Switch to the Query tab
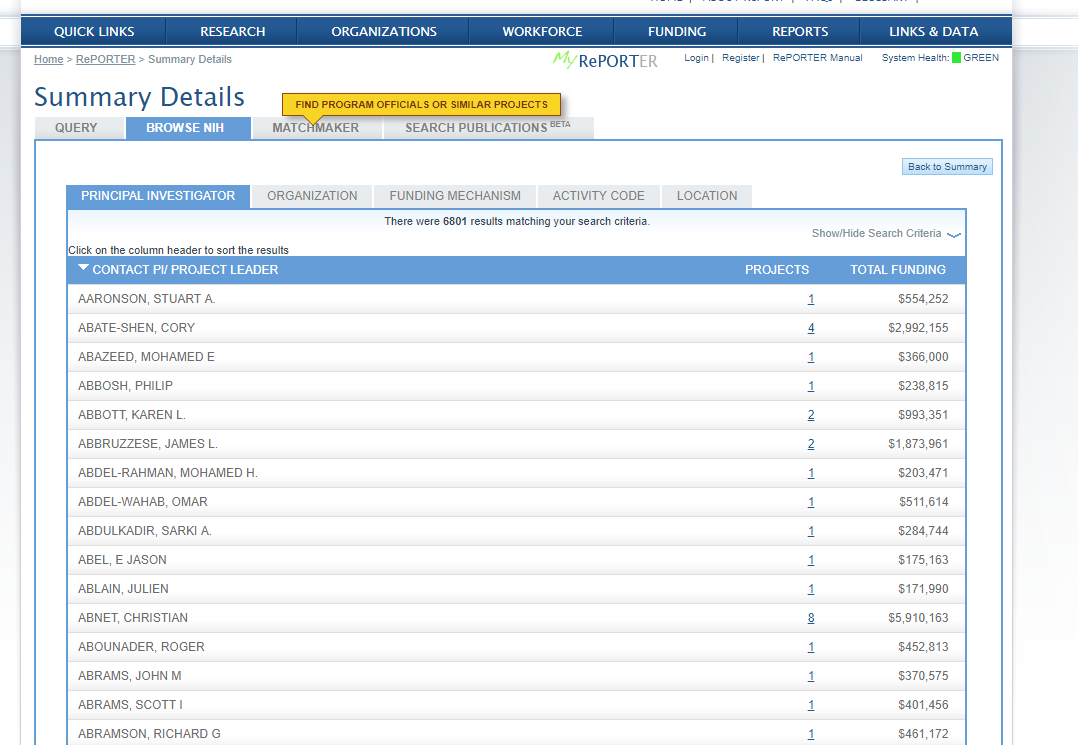 pyautogui.click(x=76, y=128)
